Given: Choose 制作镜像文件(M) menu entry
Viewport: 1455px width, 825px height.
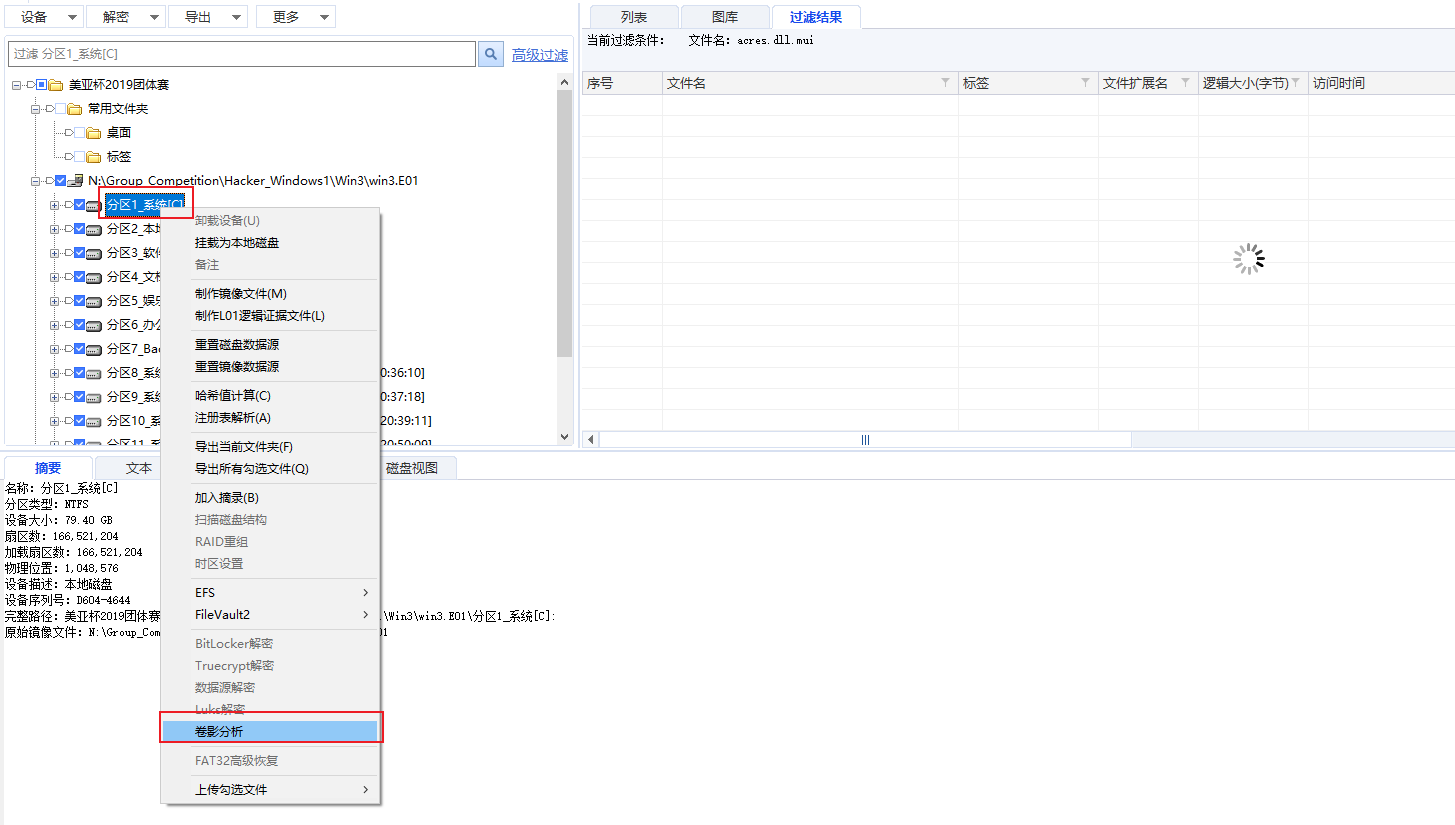Looking at the screenshot, I should tap(270, 294).
